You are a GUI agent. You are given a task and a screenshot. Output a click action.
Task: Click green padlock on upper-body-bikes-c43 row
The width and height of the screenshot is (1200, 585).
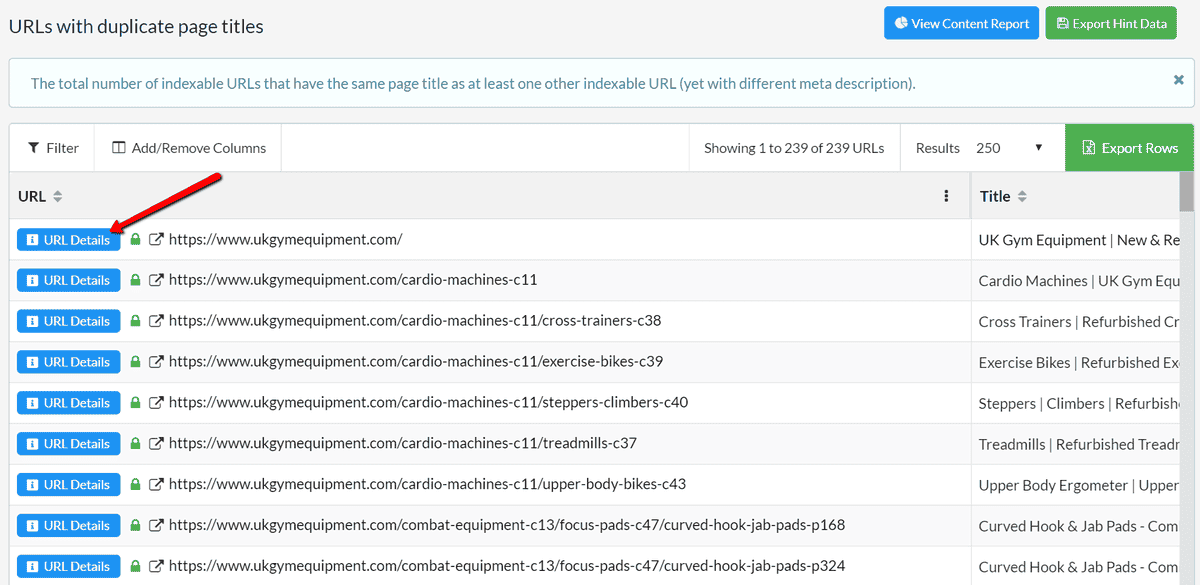[136, 484]
